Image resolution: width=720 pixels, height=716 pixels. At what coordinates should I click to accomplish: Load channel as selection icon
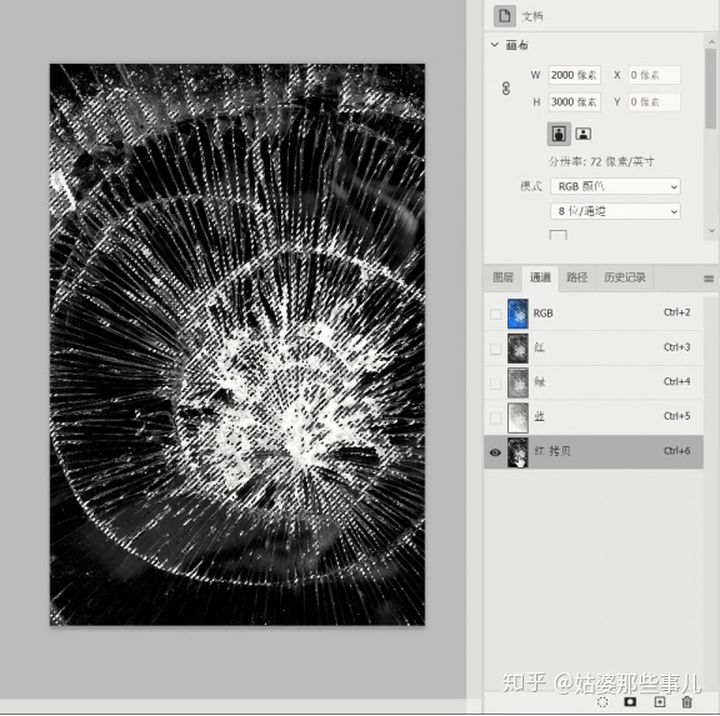point(603,702)
